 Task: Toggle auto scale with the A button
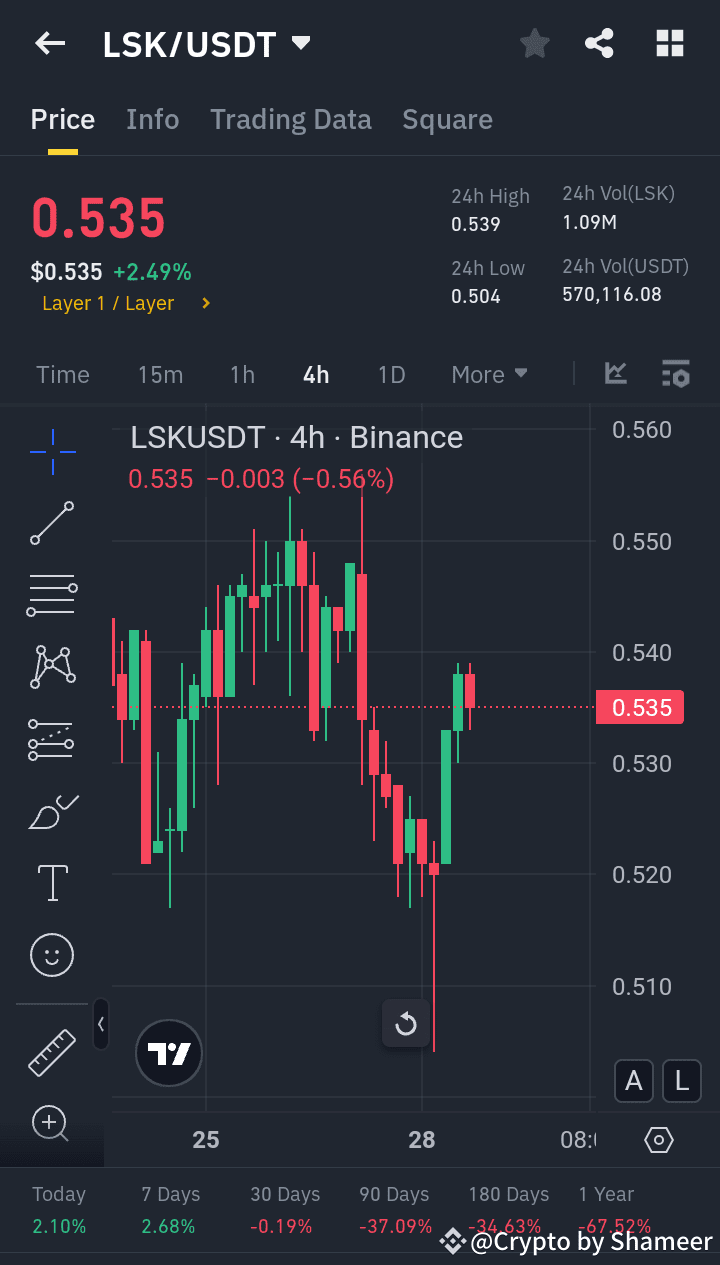pyautogui.click(x=633, y=1081)
